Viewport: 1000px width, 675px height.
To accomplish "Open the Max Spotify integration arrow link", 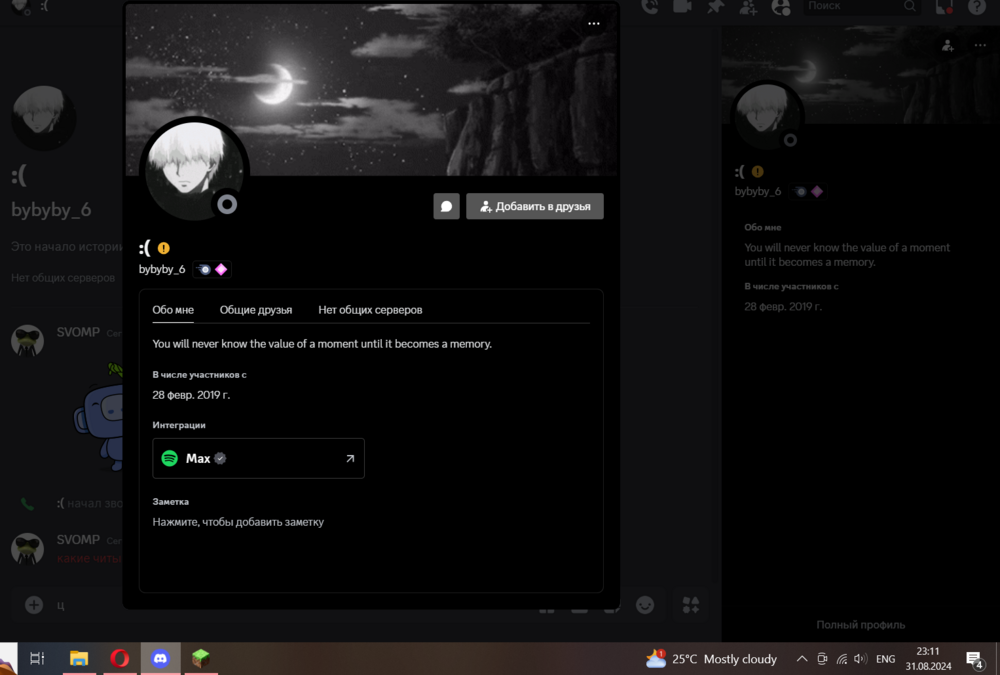I will point(350,458).
